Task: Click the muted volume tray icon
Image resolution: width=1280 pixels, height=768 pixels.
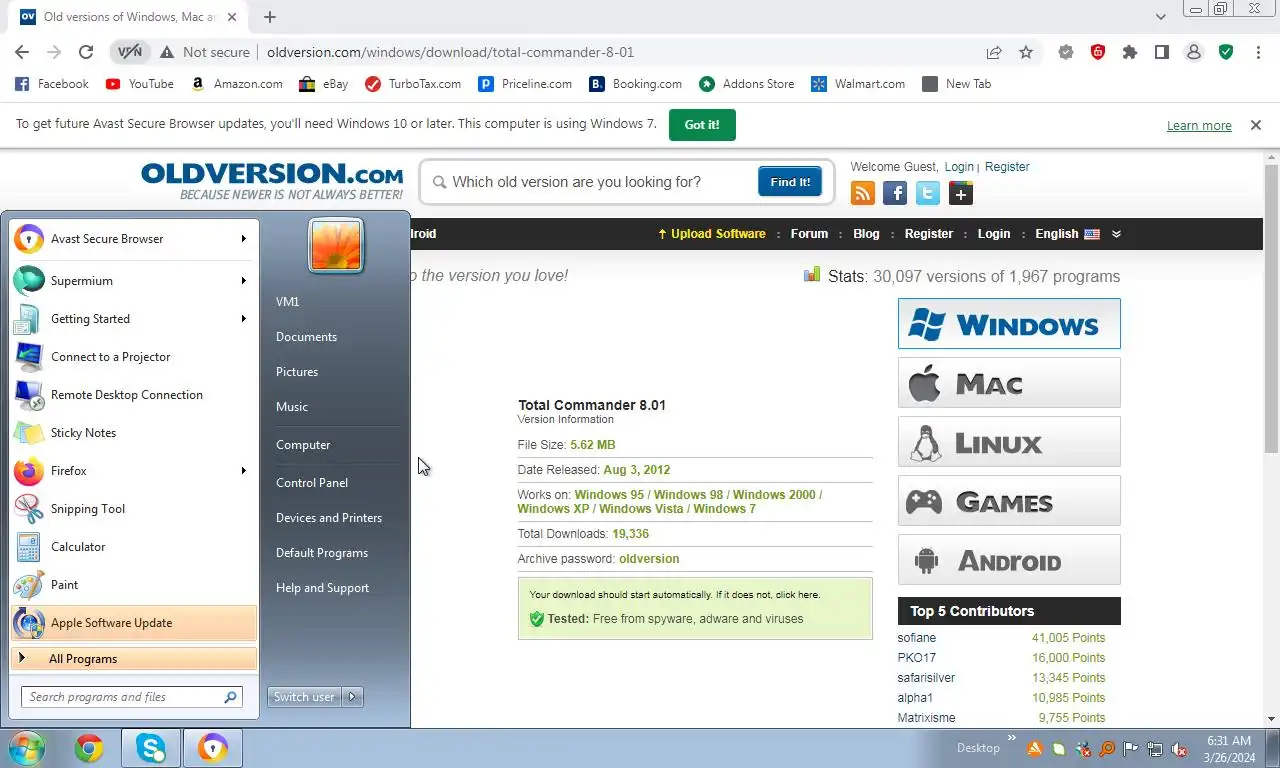Action: click(1179, 748)
